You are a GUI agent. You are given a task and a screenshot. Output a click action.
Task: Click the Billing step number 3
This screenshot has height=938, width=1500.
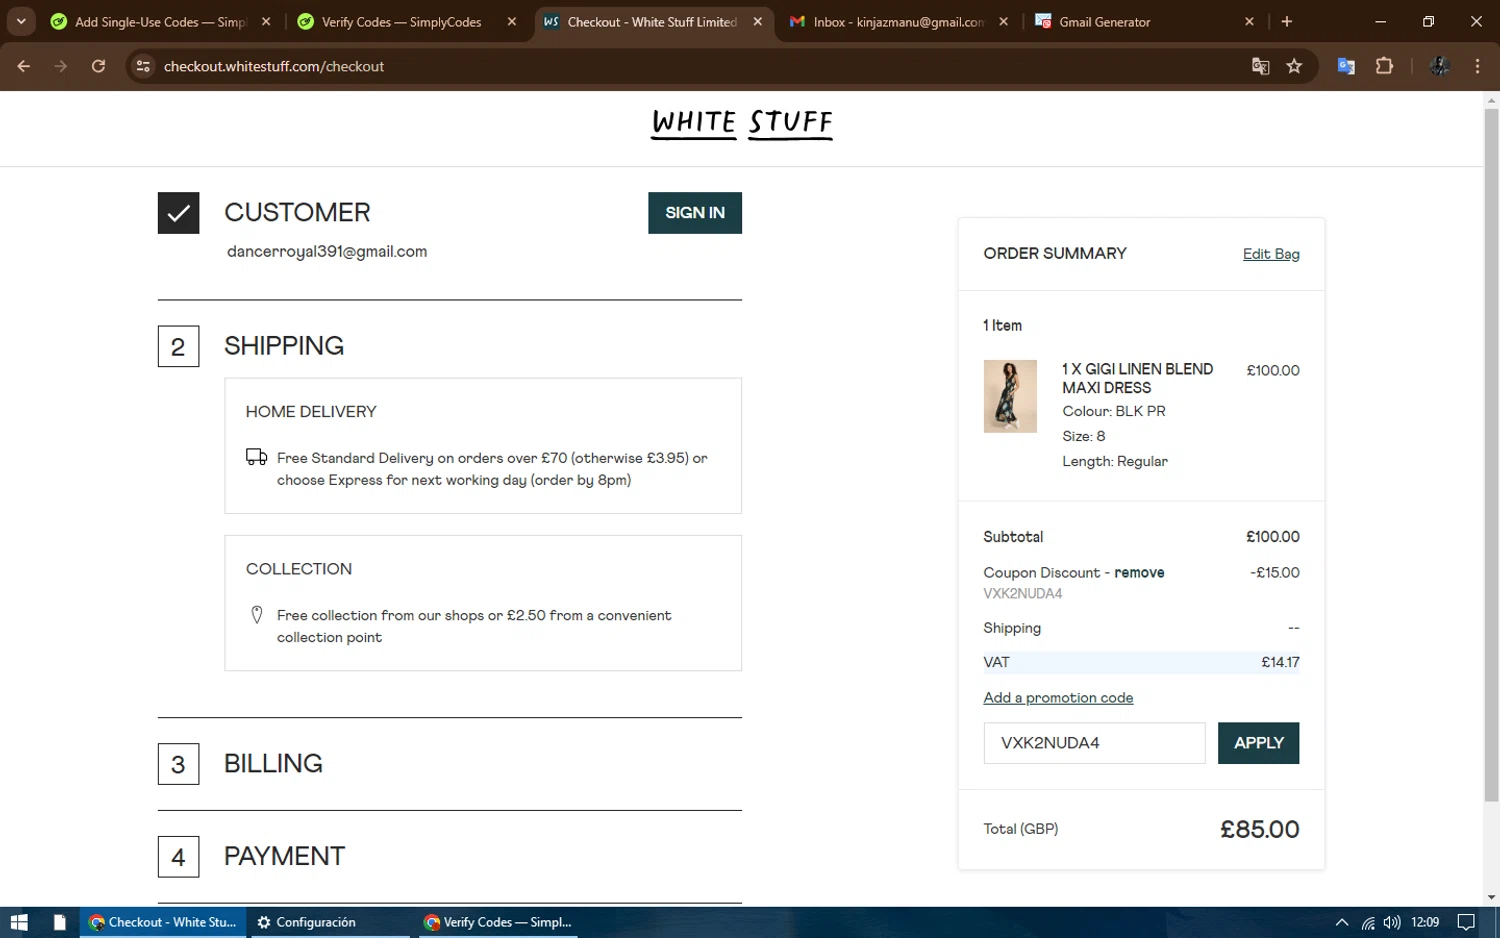pos(178,764)
